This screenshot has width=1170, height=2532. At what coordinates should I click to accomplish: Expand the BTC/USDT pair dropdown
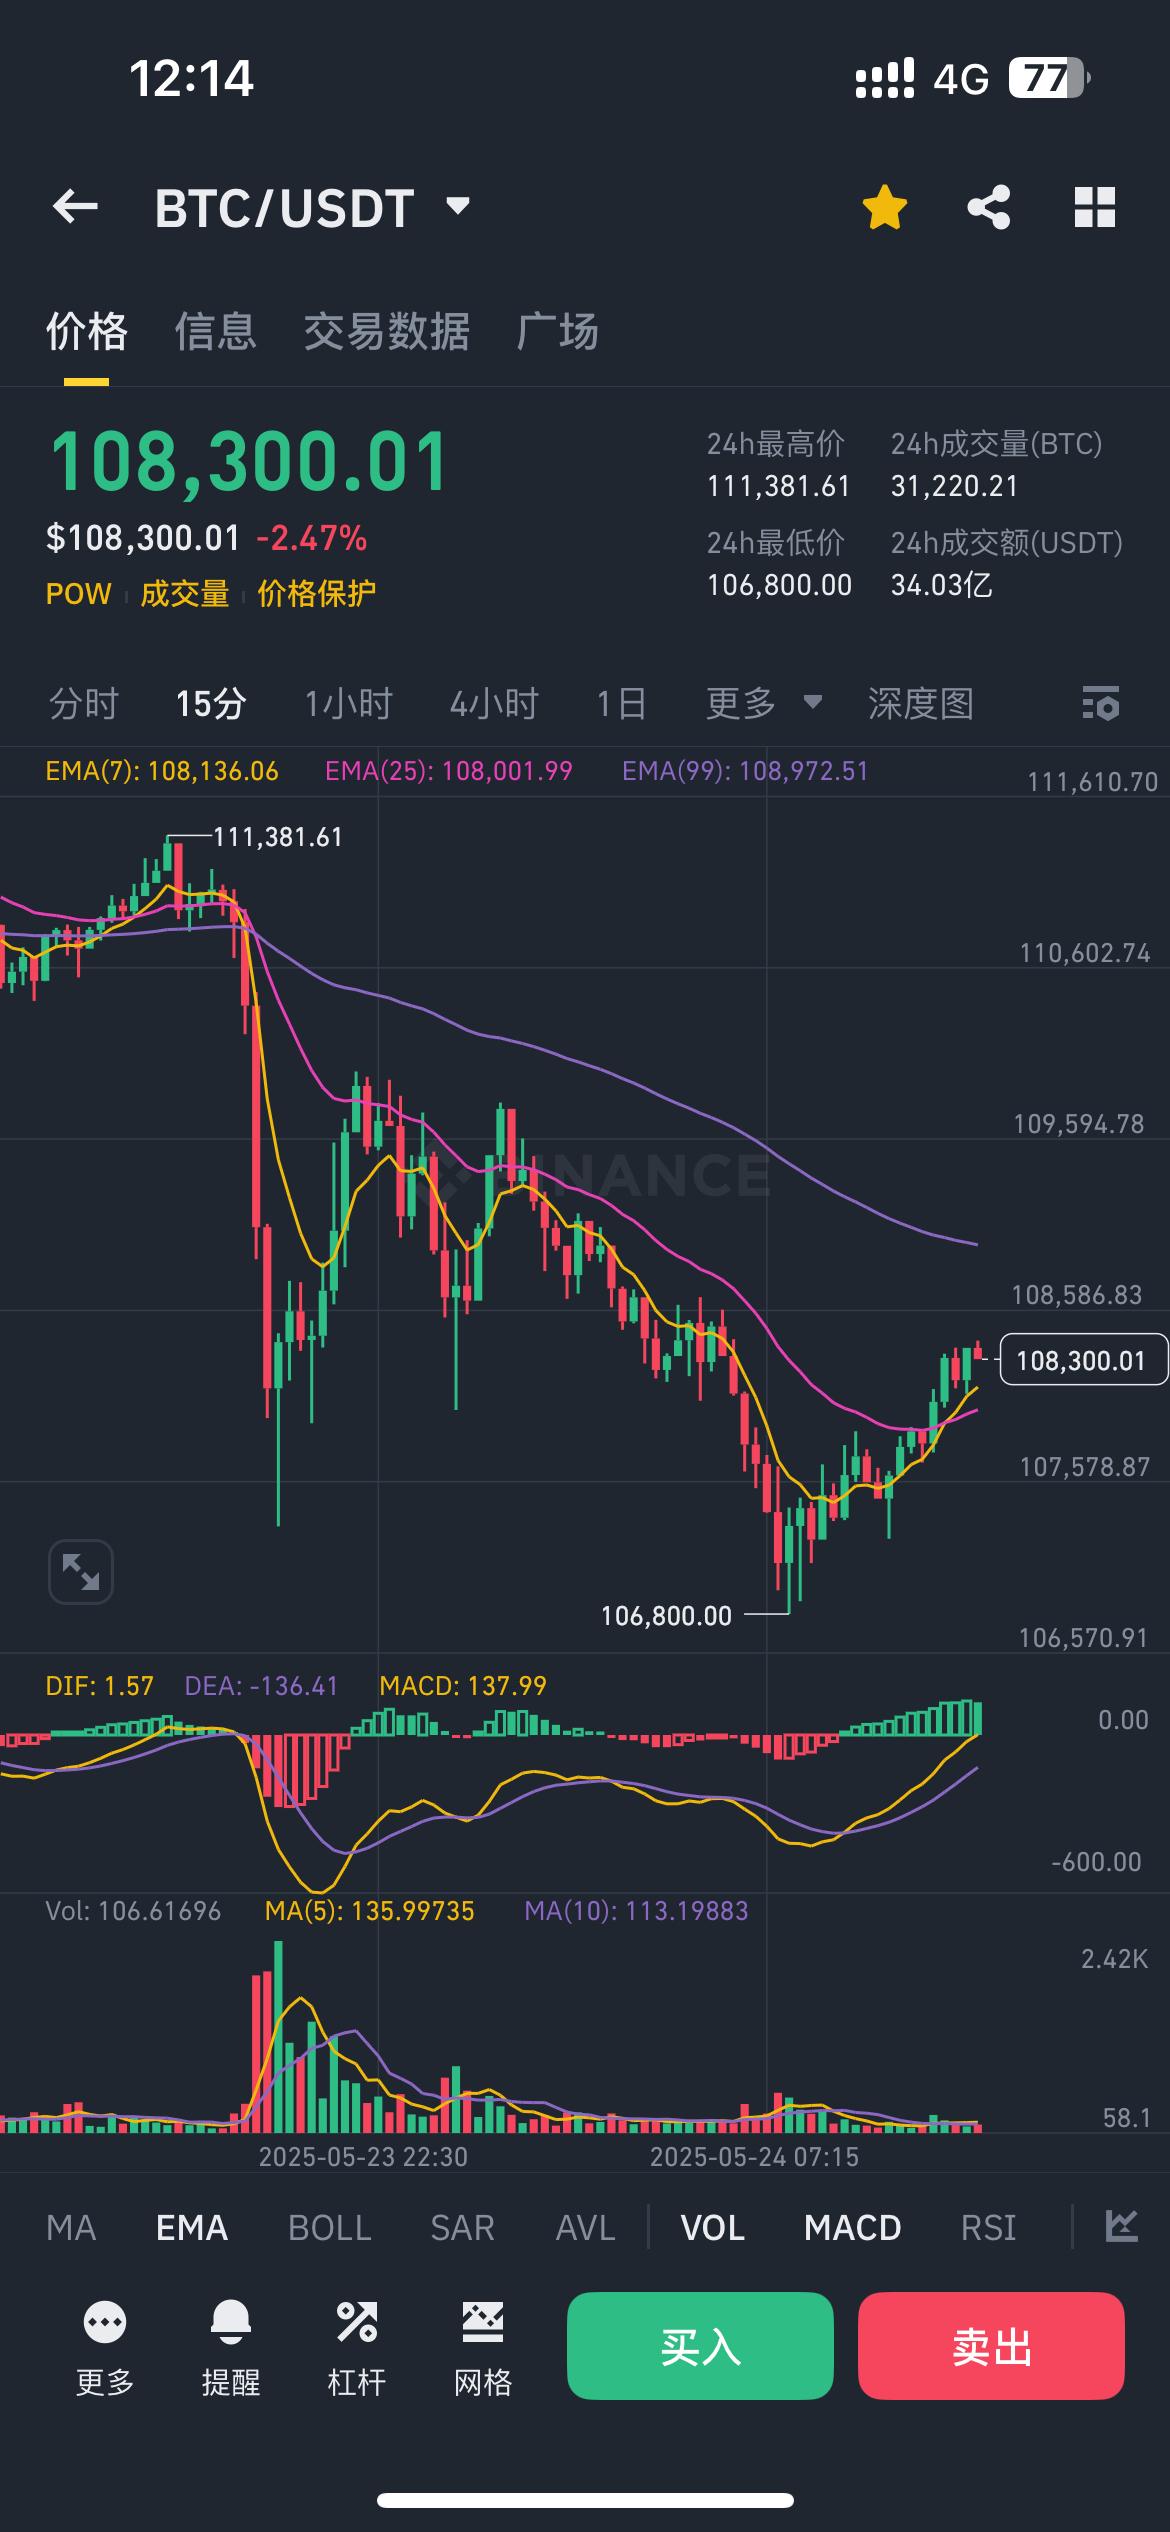point(458,207)
